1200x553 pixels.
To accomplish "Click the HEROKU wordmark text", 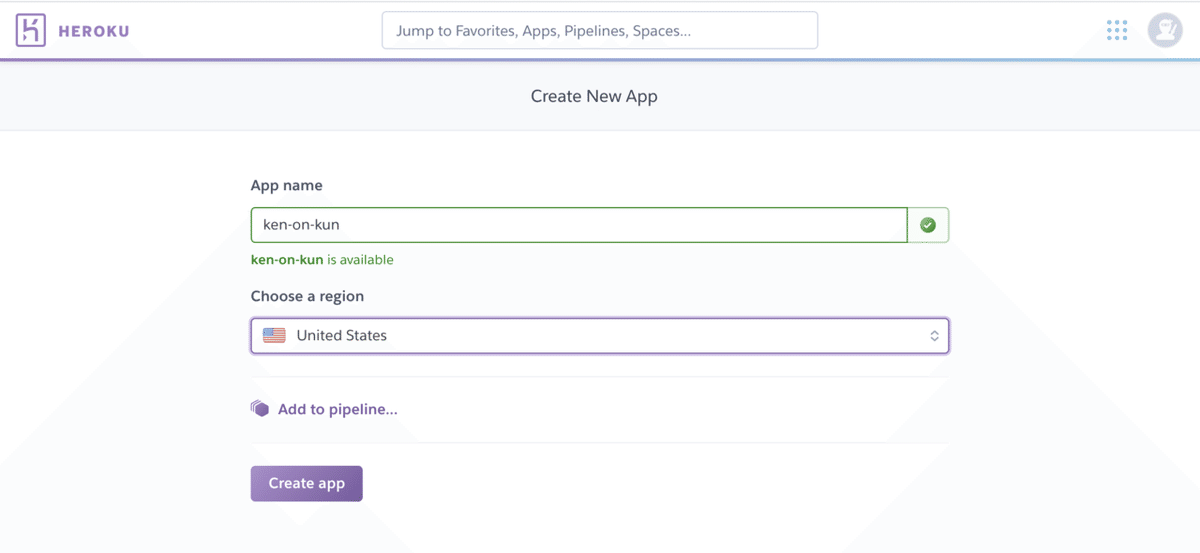I will 93,31.
